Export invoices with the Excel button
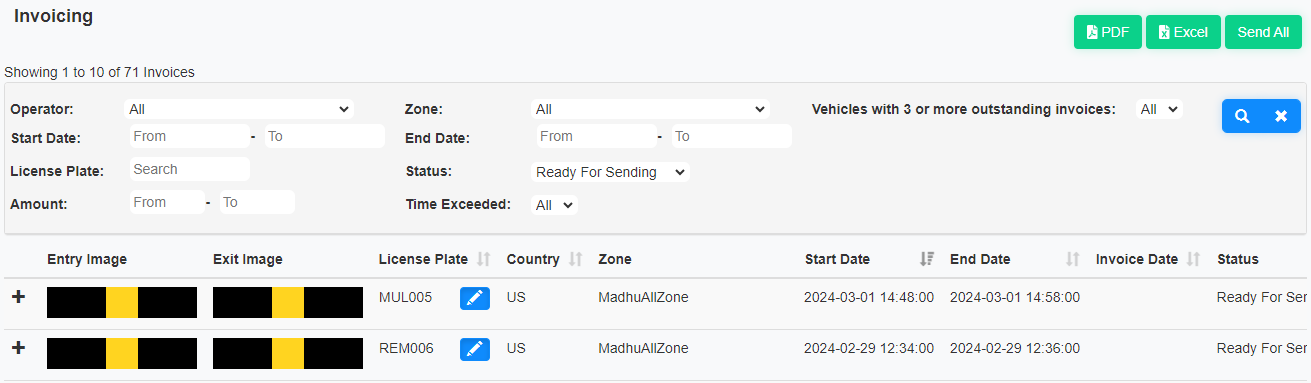Viewport: 1311px width, 383px height. (1183, 32)
